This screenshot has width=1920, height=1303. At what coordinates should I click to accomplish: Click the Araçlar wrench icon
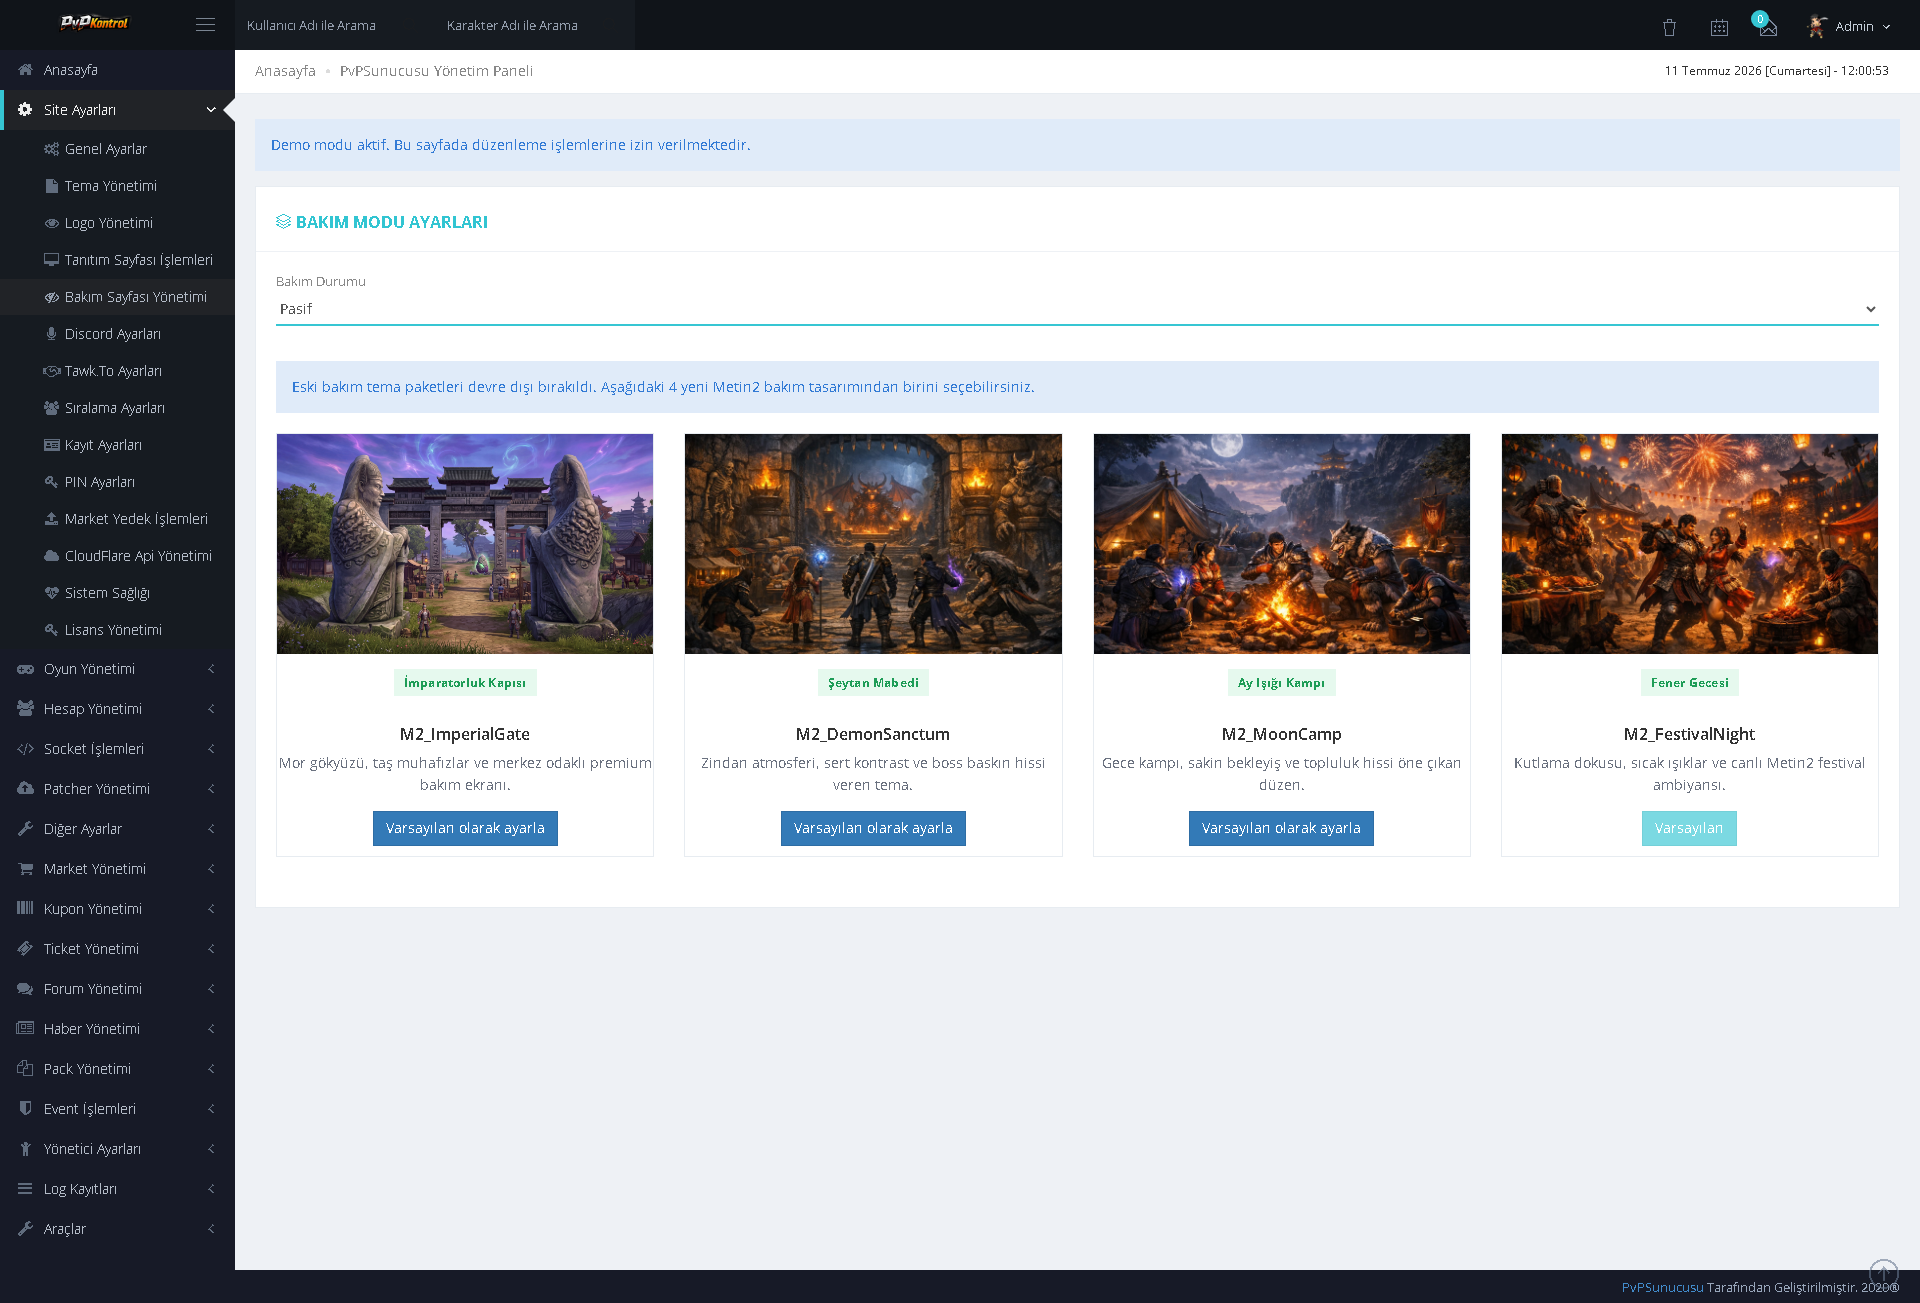pos(25,1229)
